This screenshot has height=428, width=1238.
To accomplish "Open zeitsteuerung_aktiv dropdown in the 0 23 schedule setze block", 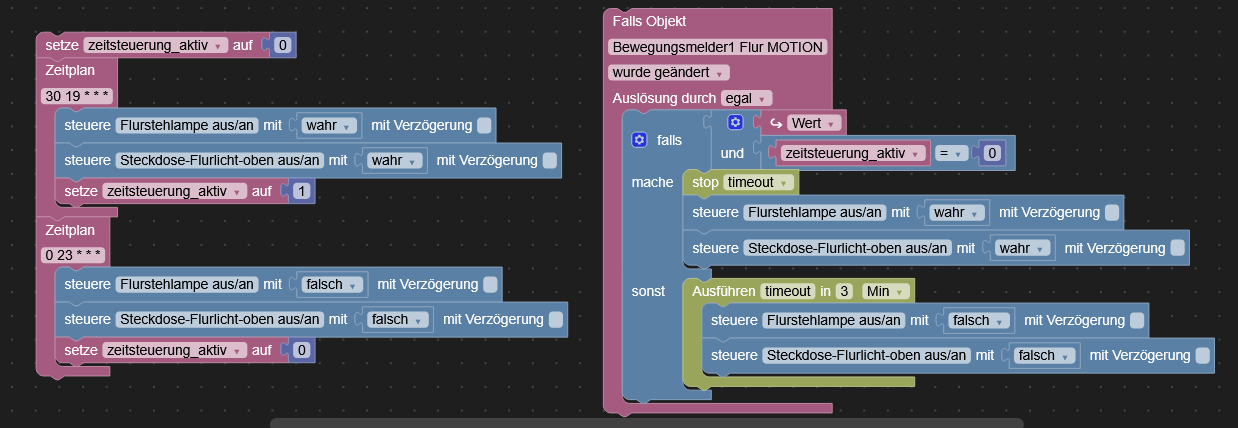I will point(176,350).
